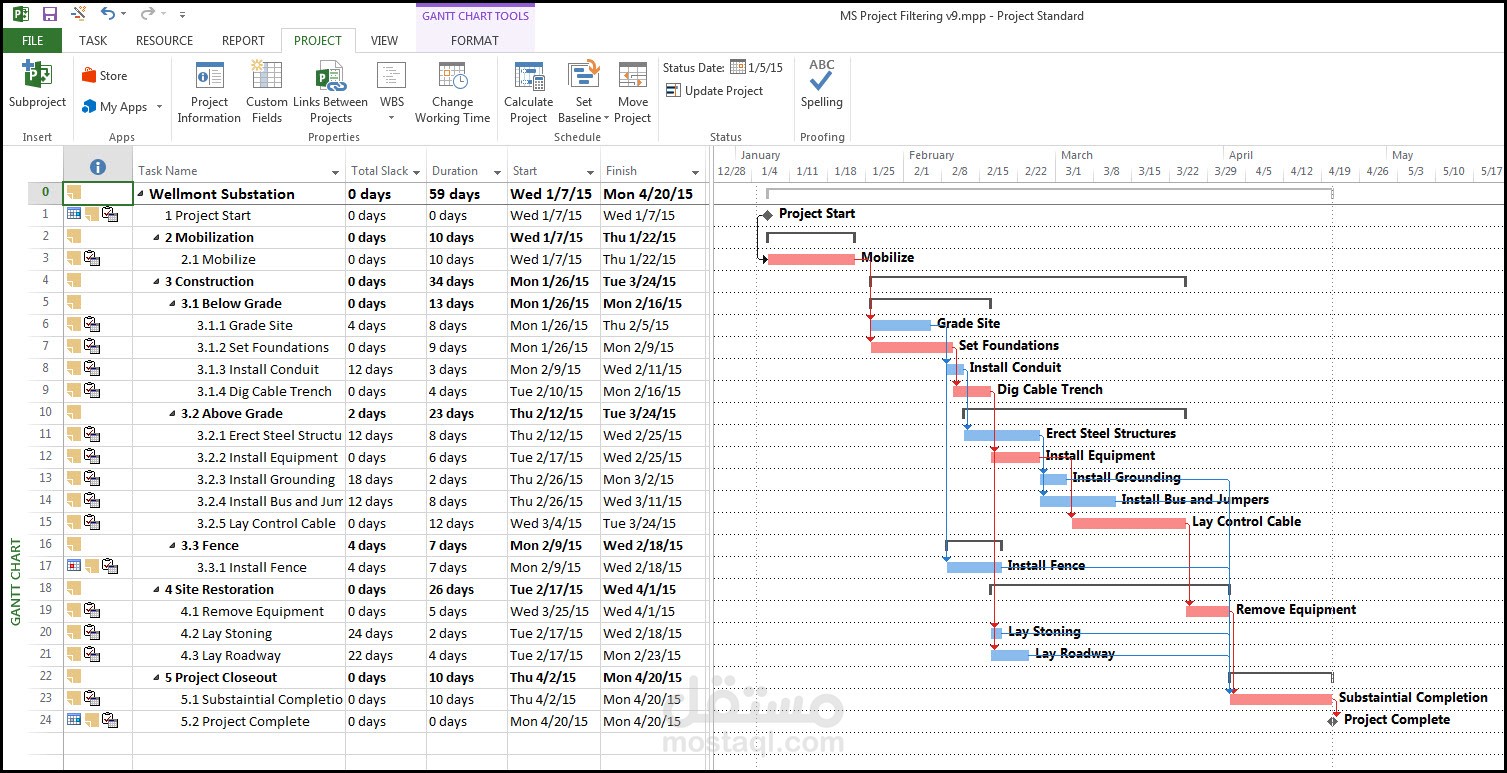Switch to the RESOURCE tab

tap(164, 40)
